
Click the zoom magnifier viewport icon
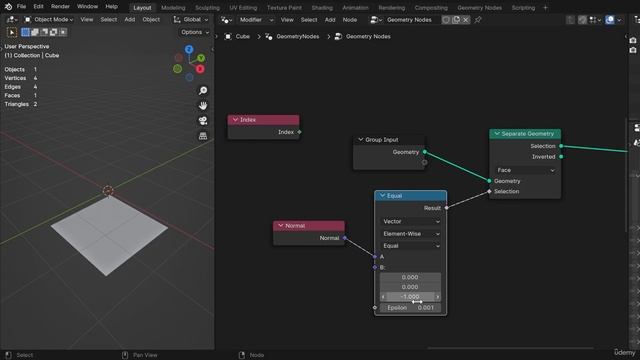pyautogui.click(x=203, y=91)
